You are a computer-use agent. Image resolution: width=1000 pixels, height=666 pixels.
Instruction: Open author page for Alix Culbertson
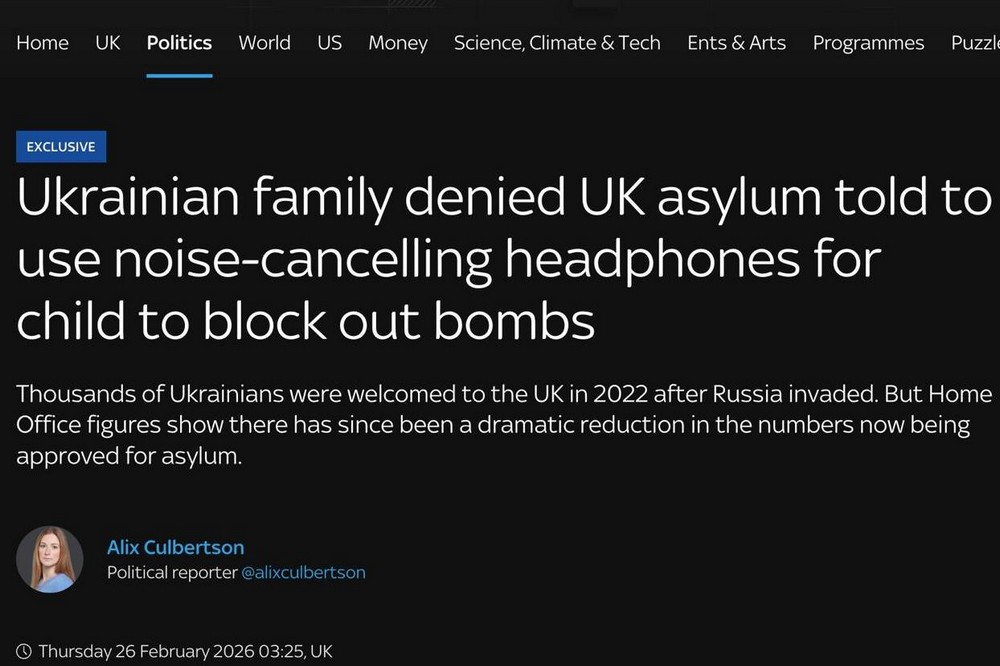pyautogui.click(x=175, y=547)
